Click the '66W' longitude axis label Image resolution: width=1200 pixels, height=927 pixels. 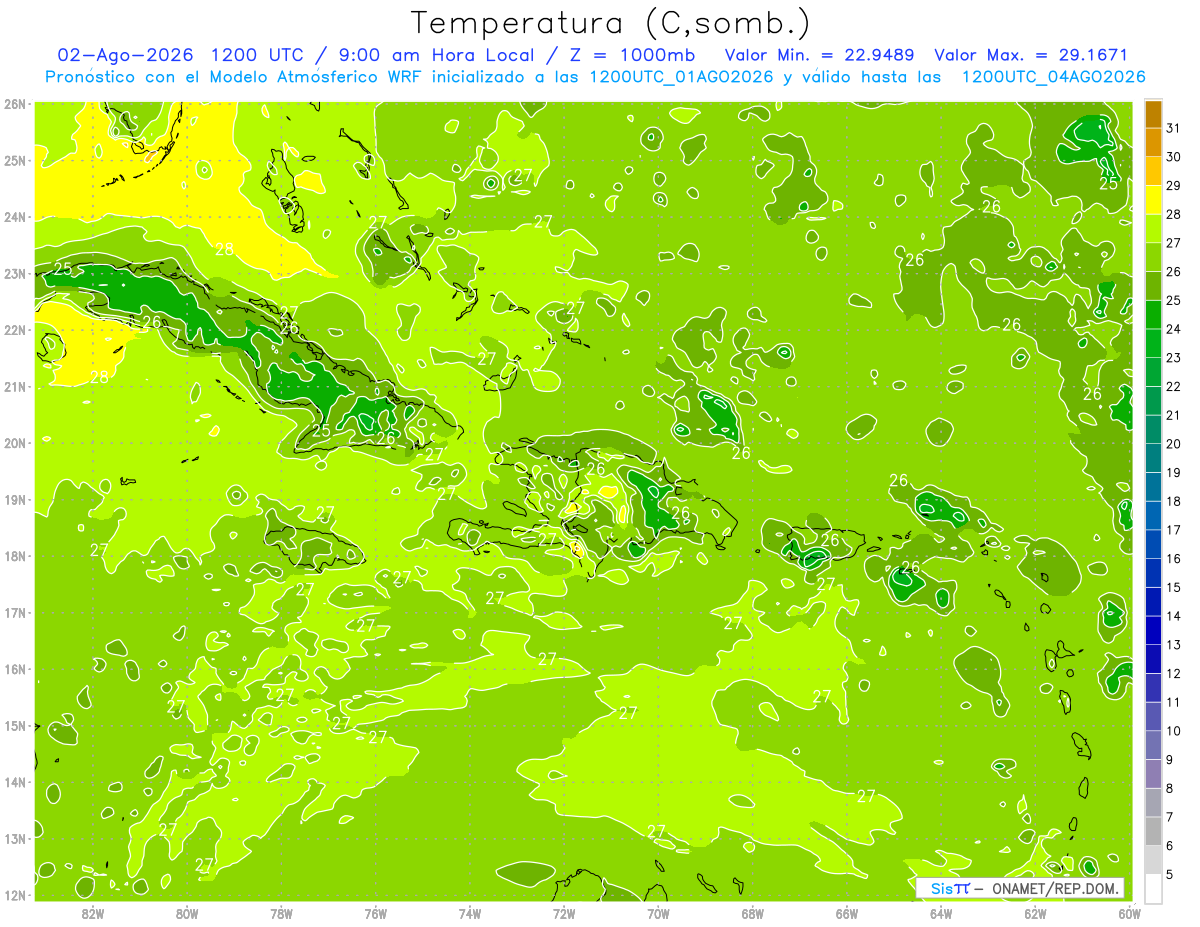click(847, 913)
